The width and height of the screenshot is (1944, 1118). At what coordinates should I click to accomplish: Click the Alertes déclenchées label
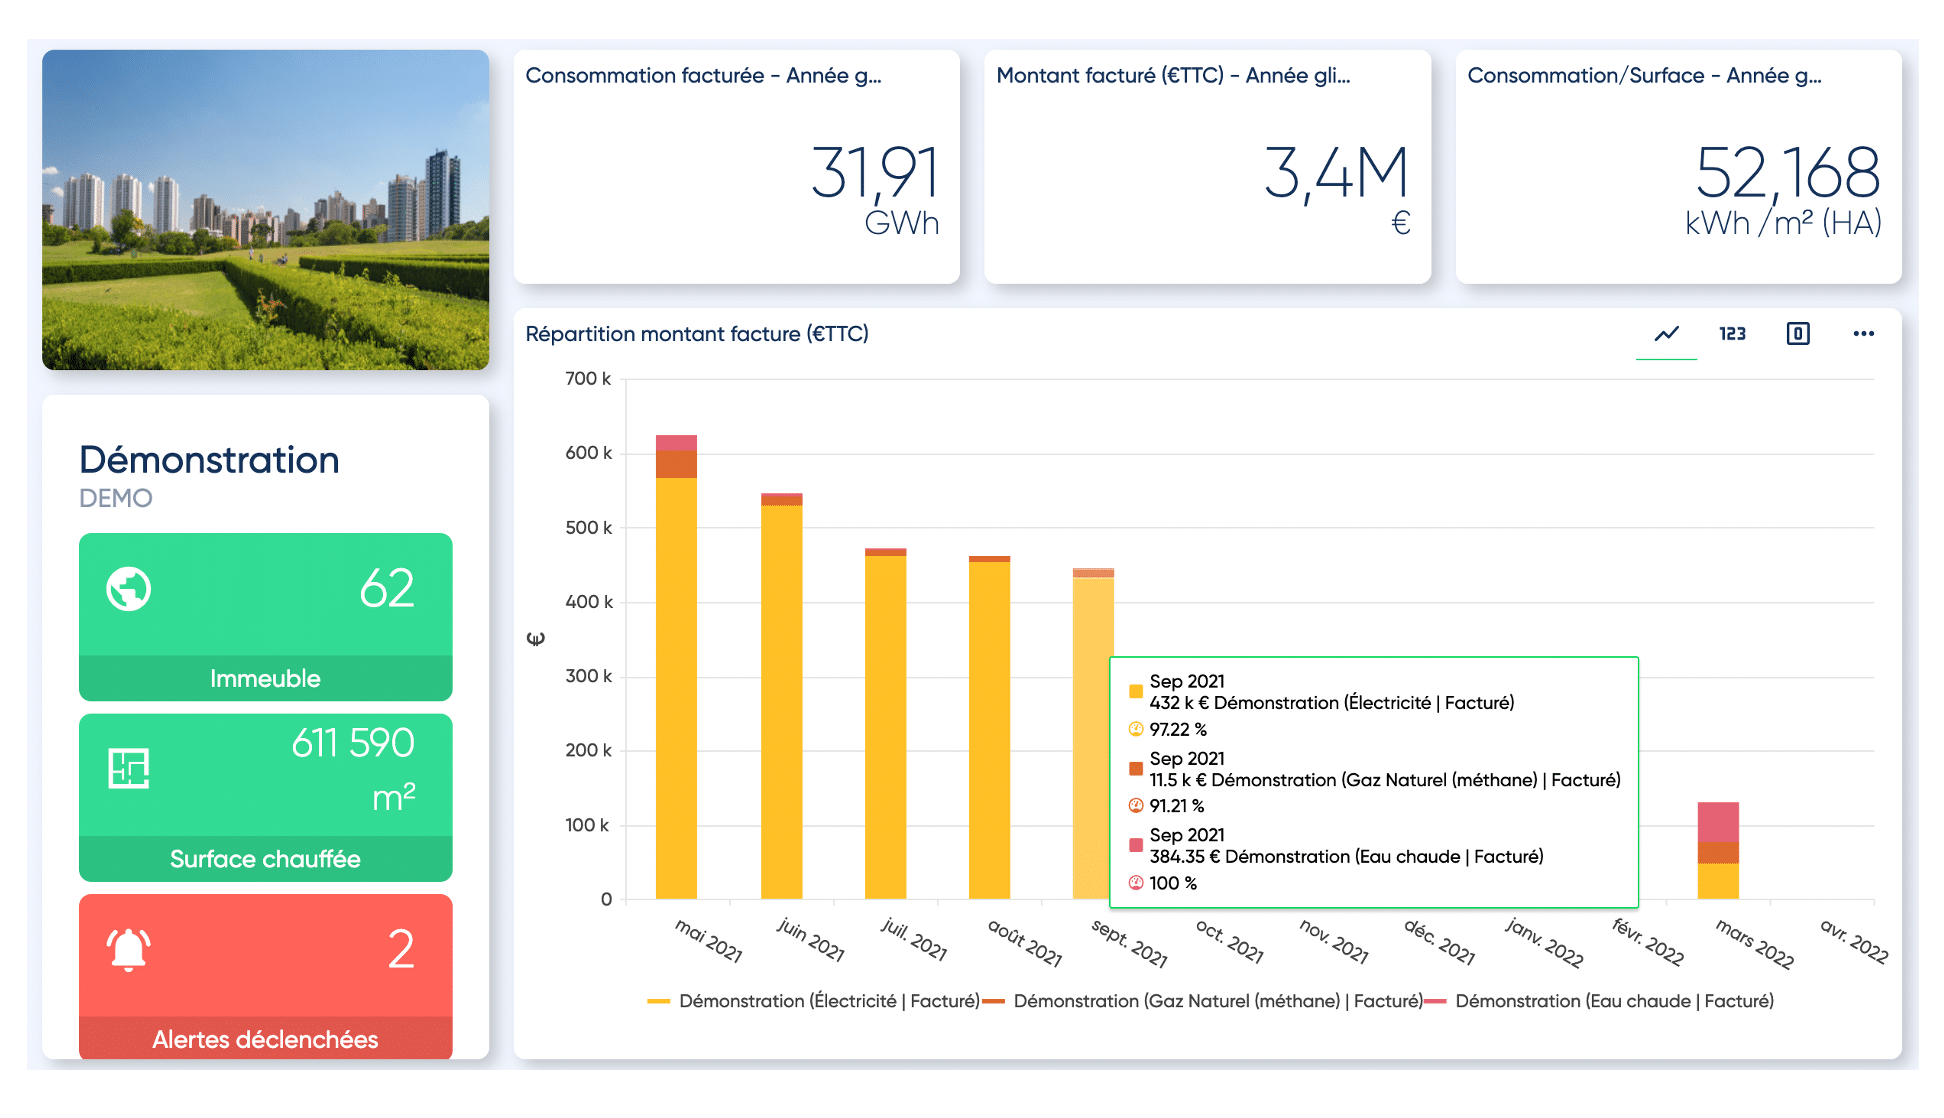pyautogui.click(x=265, y=1039)
